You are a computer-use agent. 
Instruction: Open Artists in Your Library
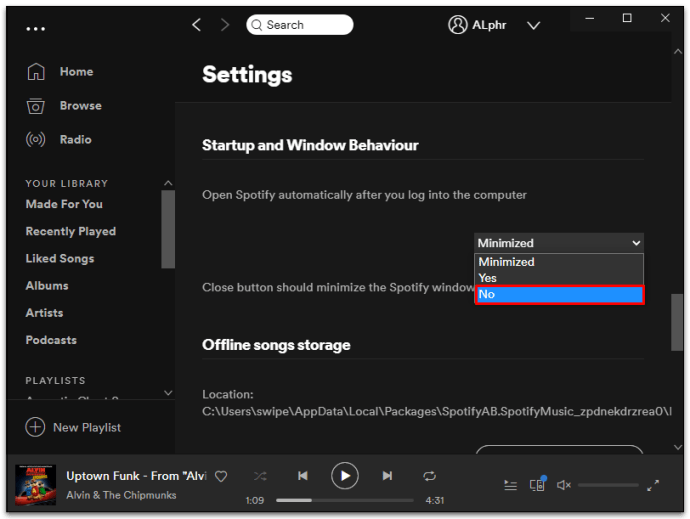[44, 313]
